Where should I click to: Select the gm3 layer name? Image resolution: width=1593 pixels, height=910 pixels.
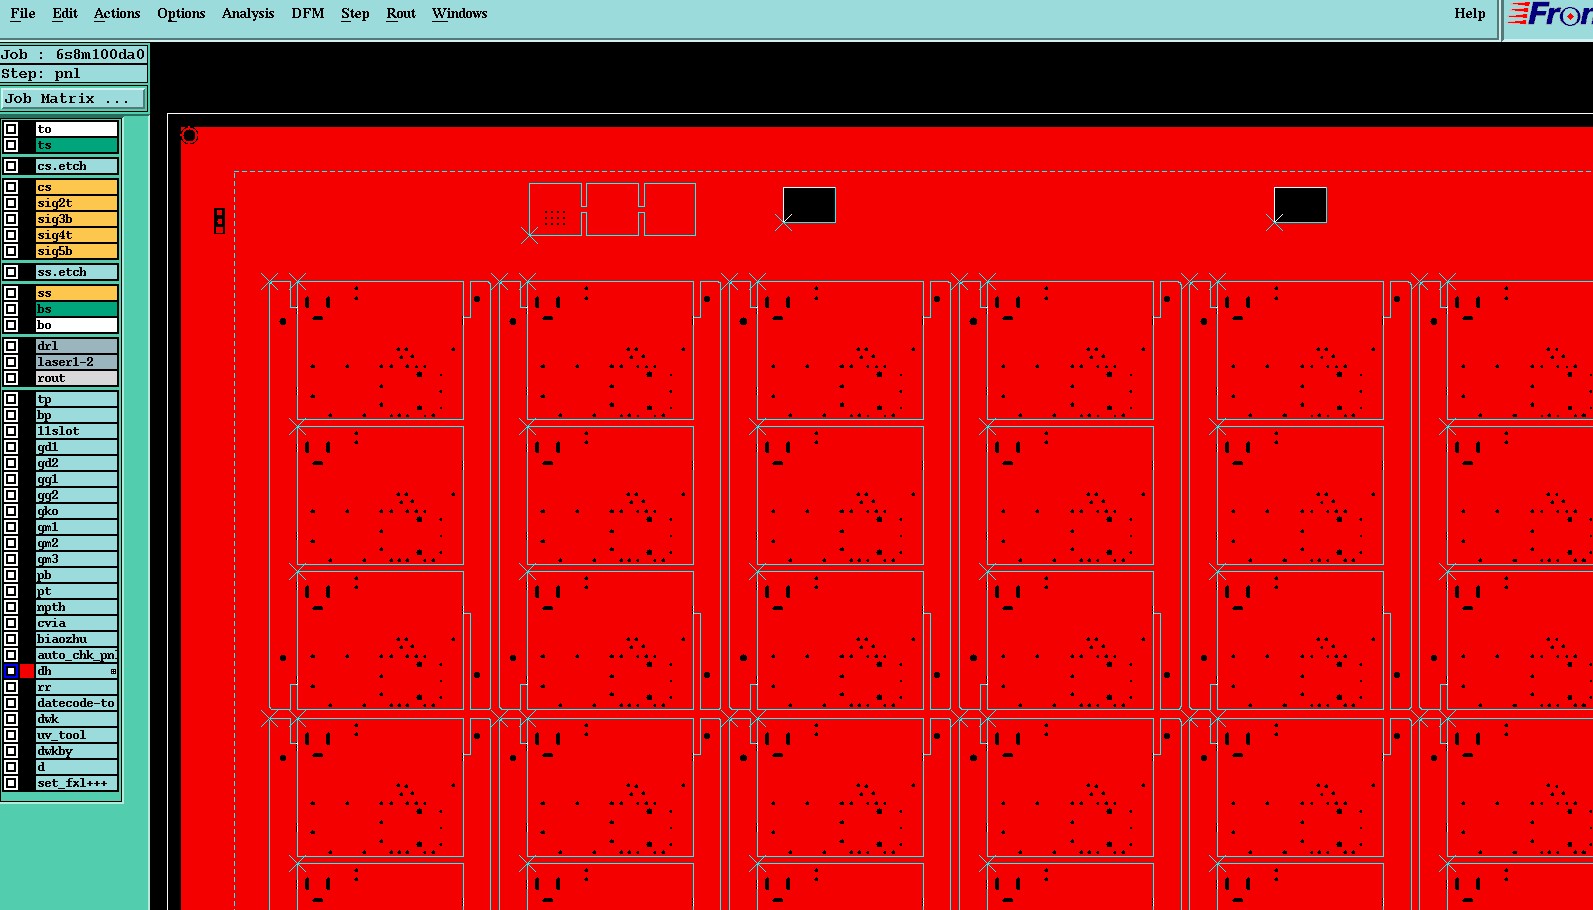[77, 559]
